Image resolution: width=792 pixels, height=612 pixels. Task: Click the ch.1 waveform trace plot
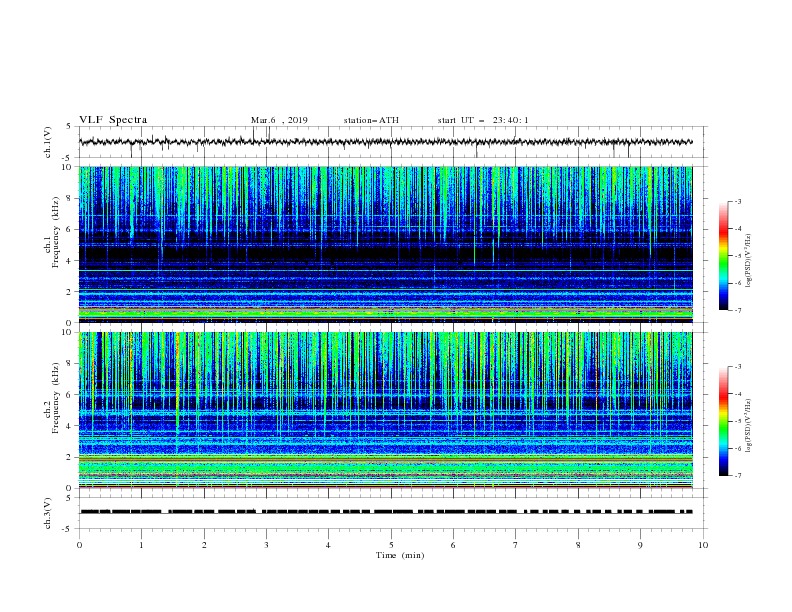pos(386,142)
